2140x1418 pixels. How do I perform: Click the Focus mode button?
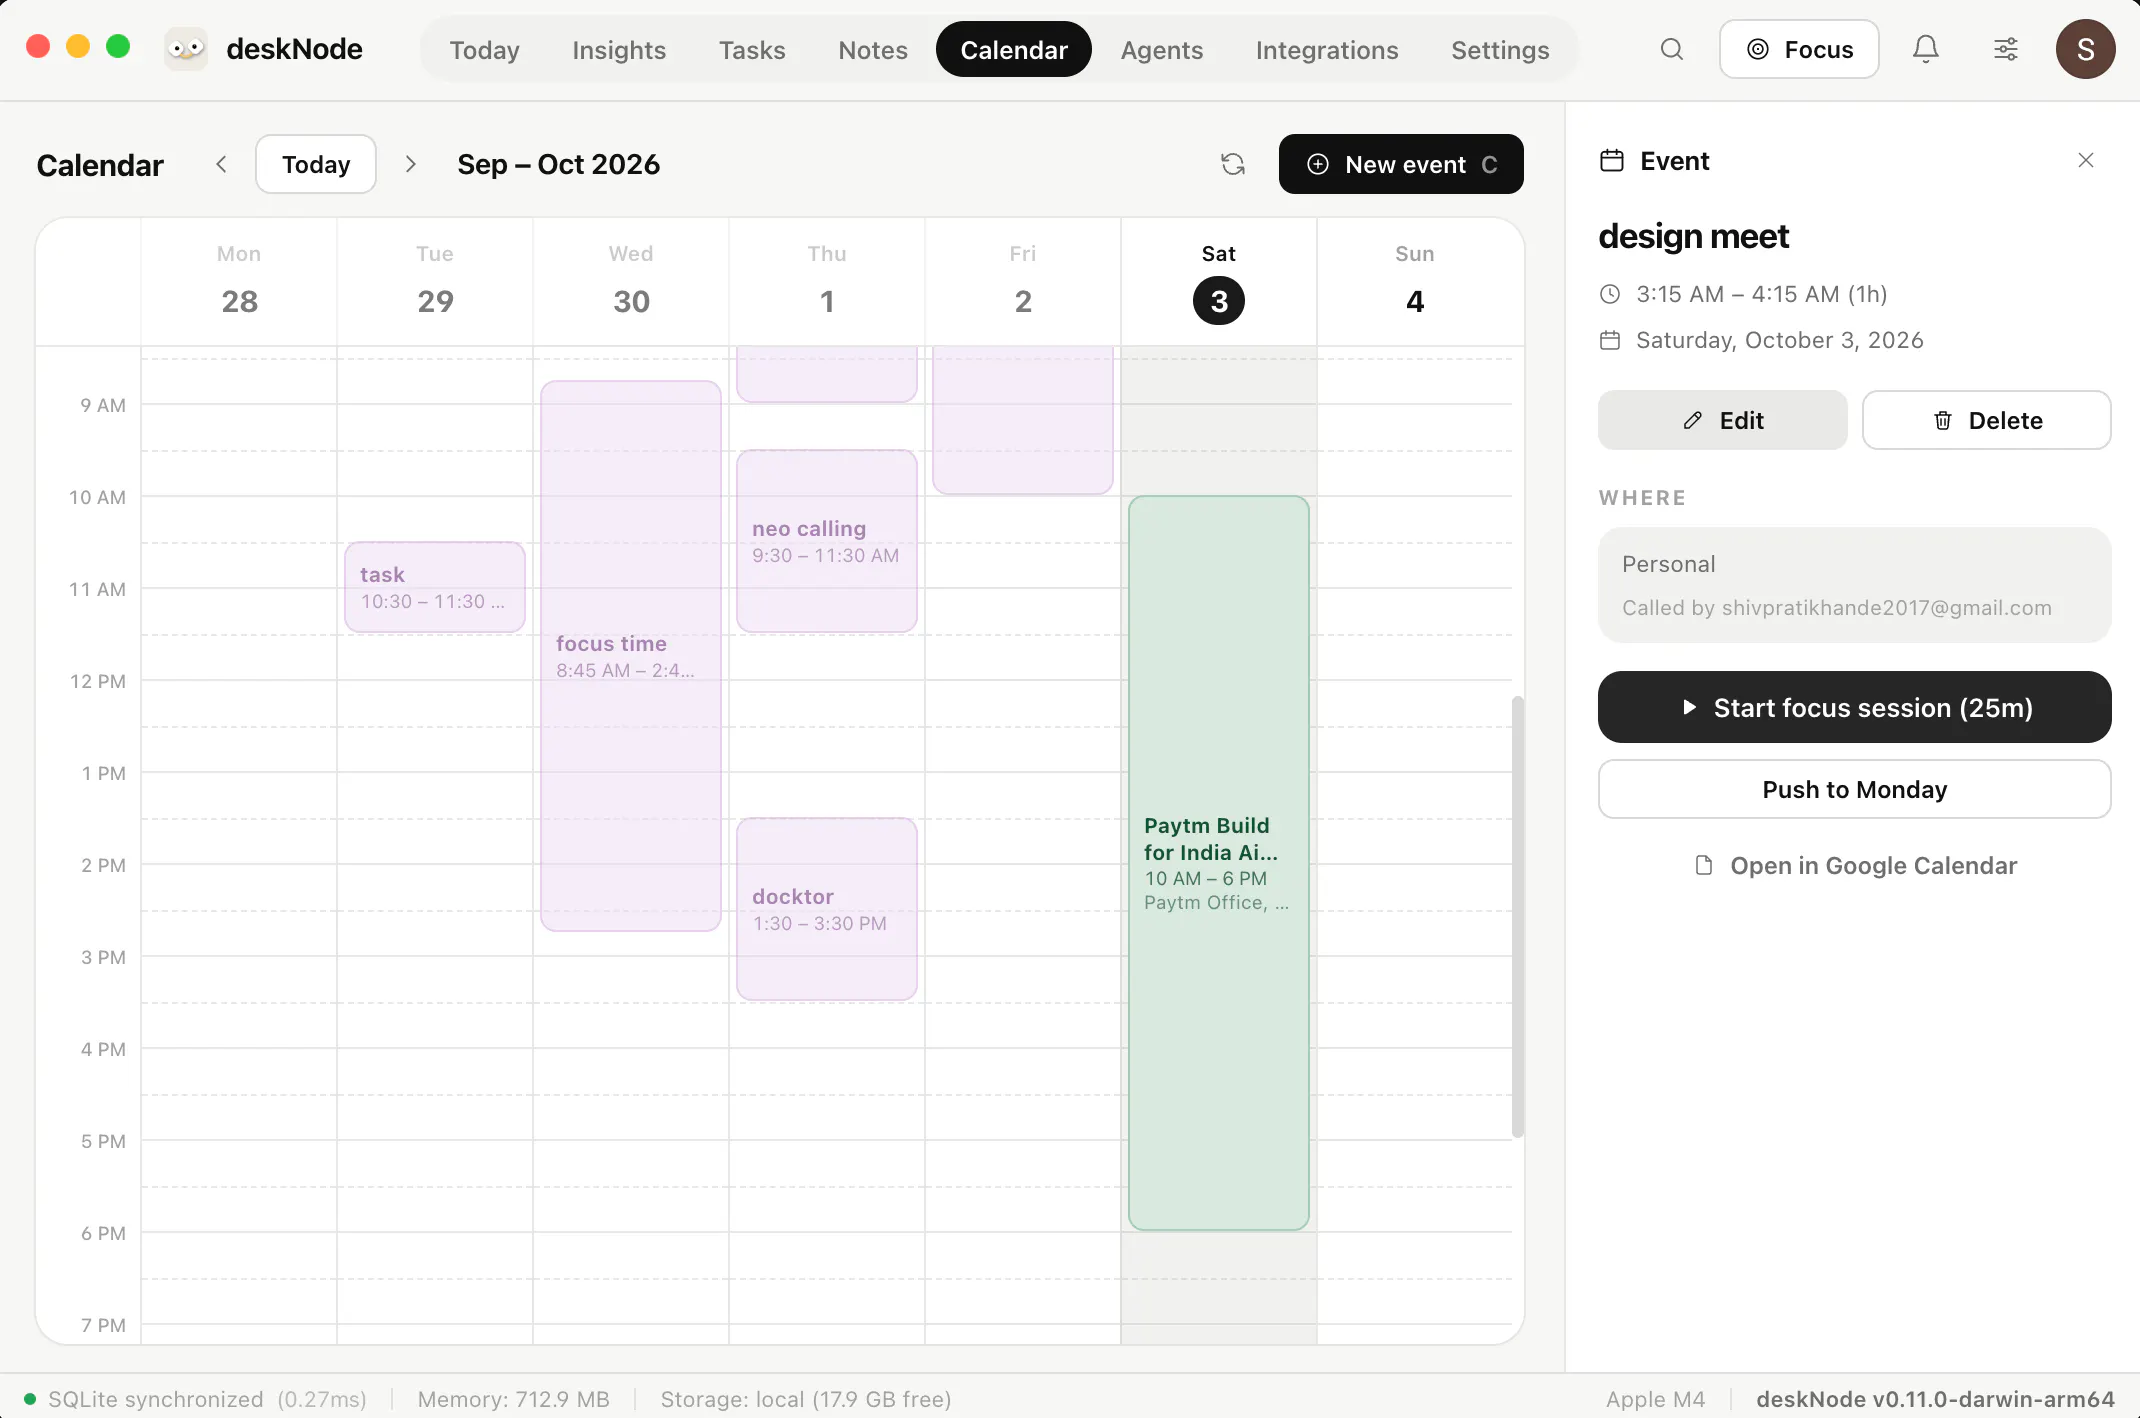tap(1799, 49)
